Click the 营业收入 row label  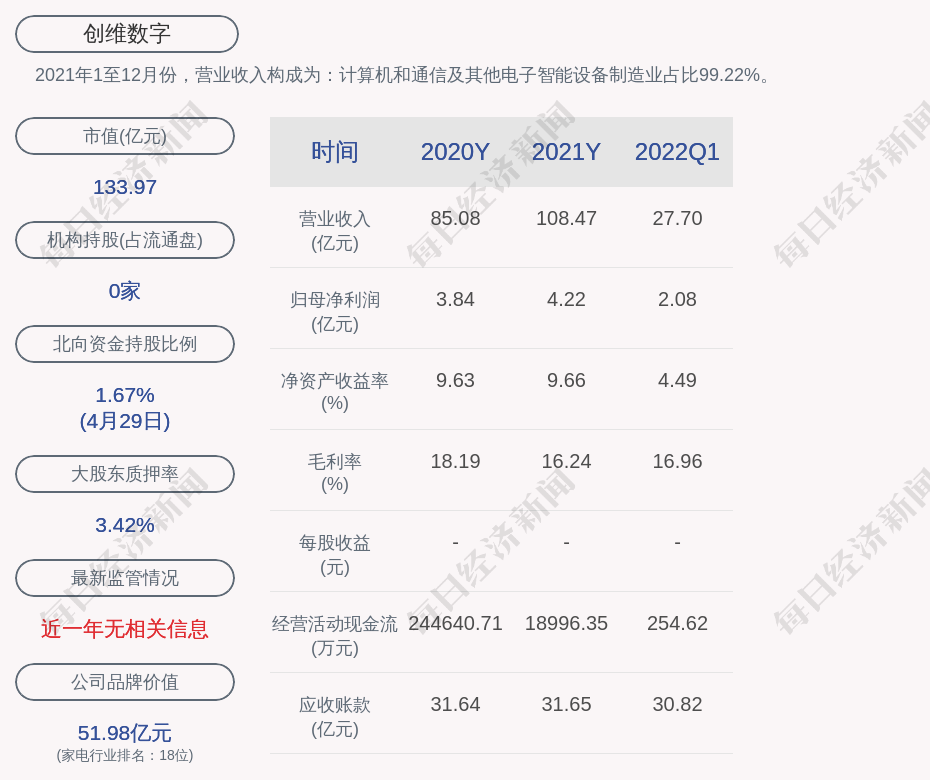tap(335, 231)
